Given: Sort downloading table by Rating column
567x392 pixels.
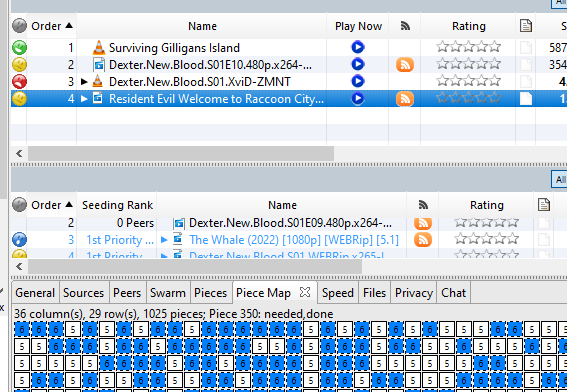Looking at the screenshot, I should pos(469,26).
